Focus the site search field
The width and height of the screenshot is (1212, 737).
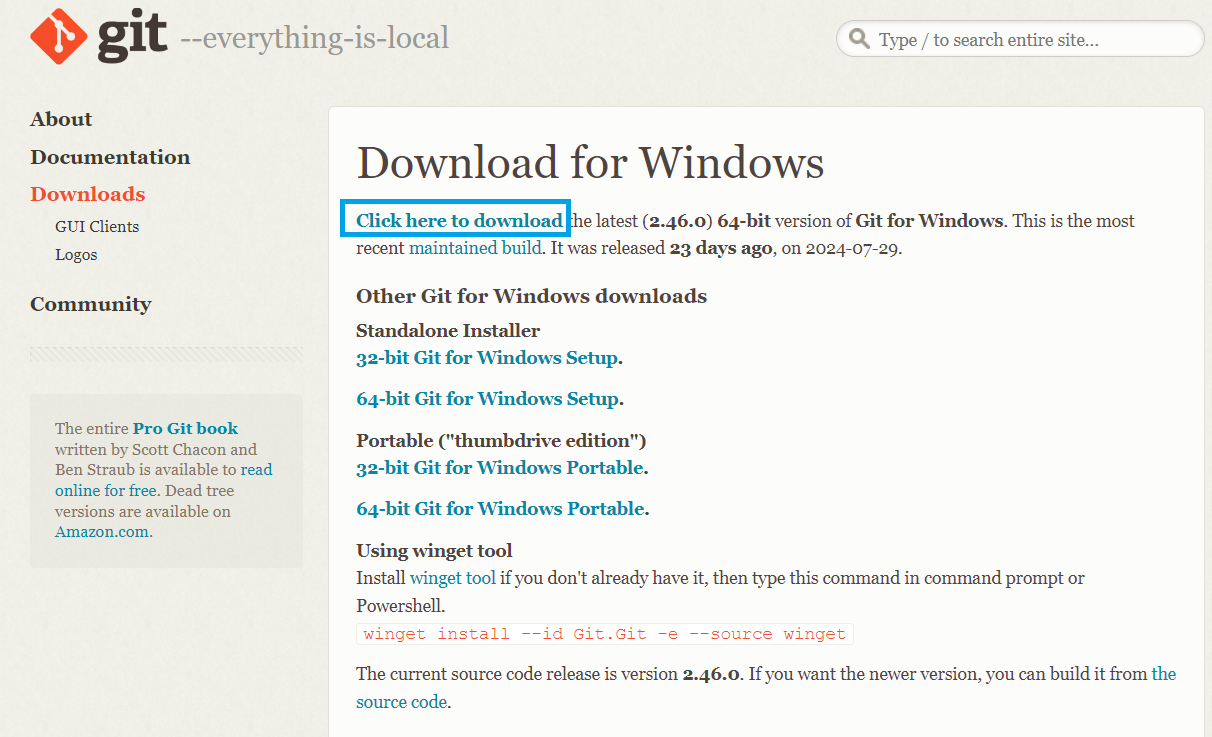[x=1020, y=39]
